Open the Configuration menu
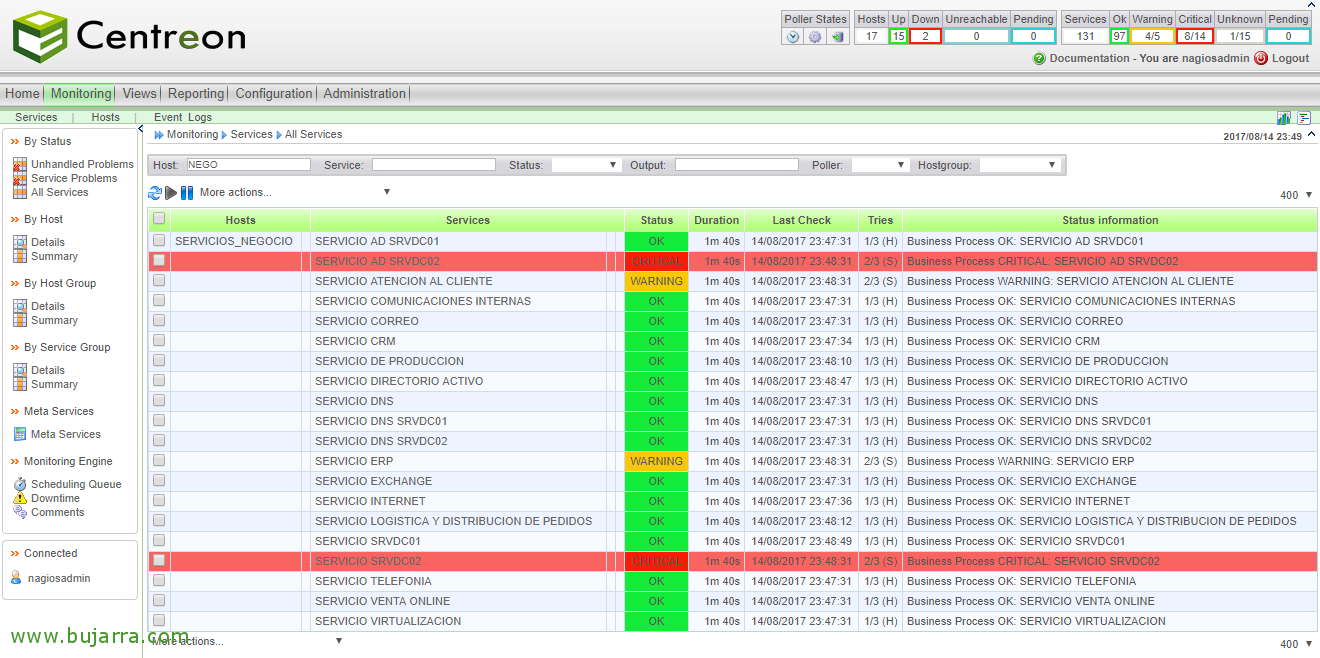This screenshot has width=1320, height=658. [274, 93]
